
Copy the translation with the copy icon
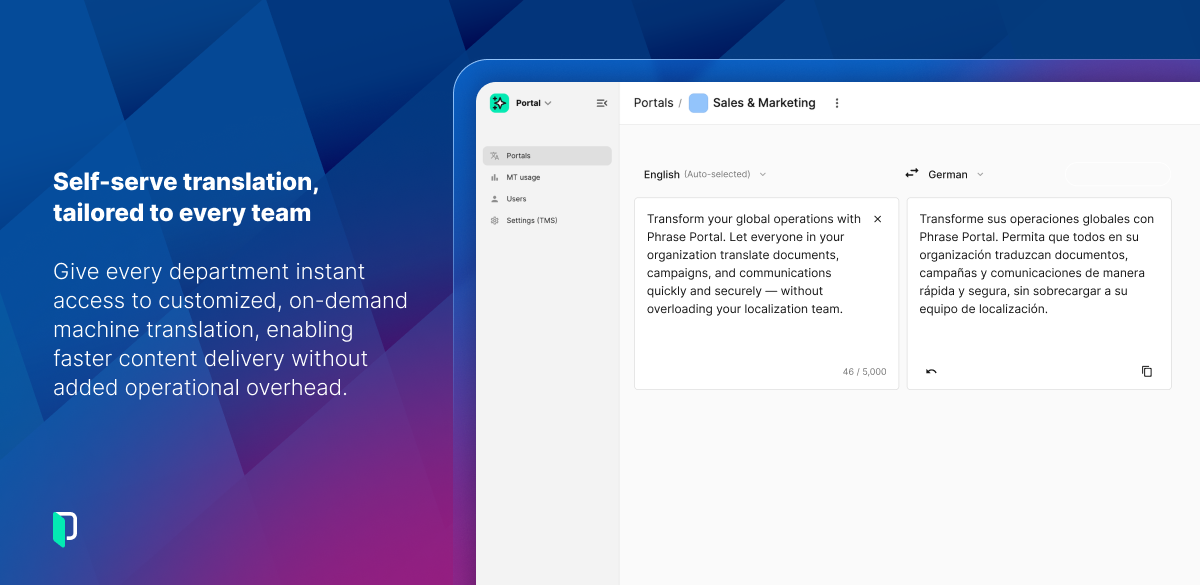tap(1147, 371)
